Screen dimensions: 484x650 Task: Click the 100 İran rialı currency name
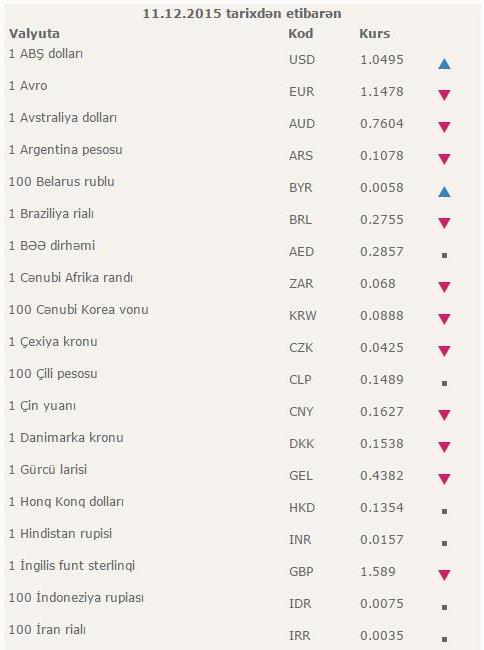click(x=47, y=630)
